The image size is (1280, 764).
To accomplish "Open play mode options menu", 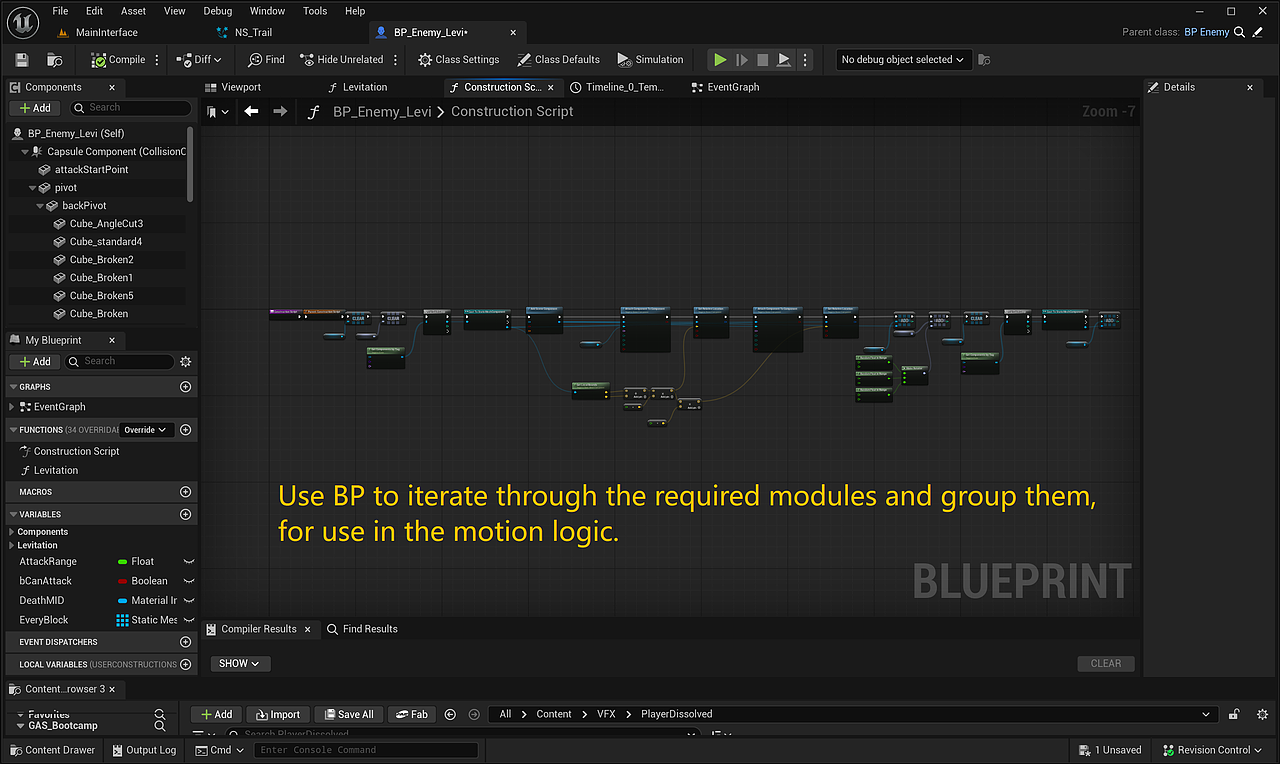I will click(804, 60).
